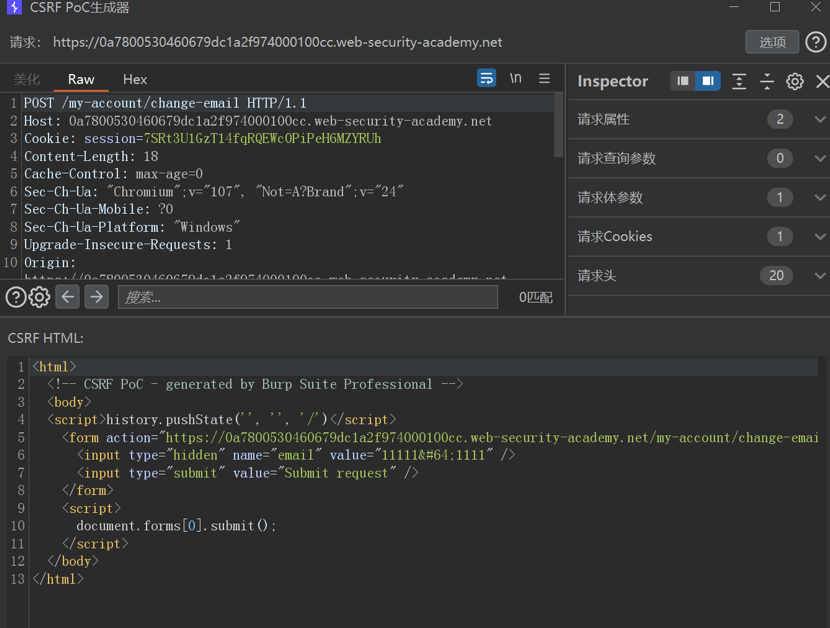Image resolution: width=830 pixels, height=628 pixels.
Task: Switch to the Raw tab
Action: (x=81, y=79)
